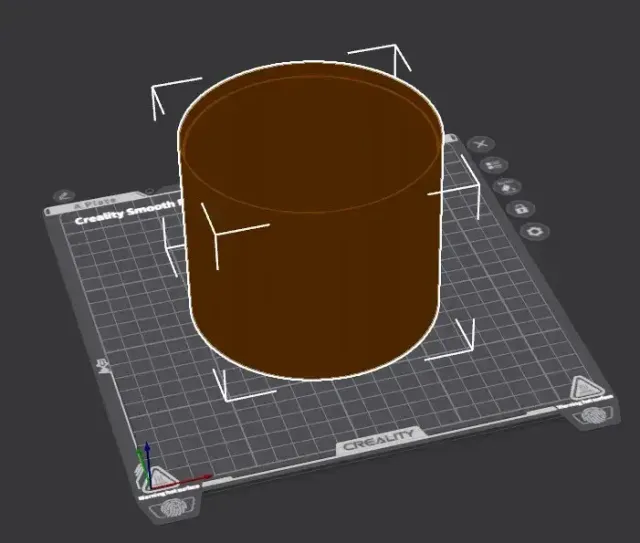640x543 pixels.
Task: Open plate settings gear icon
Action: point(535,232)
